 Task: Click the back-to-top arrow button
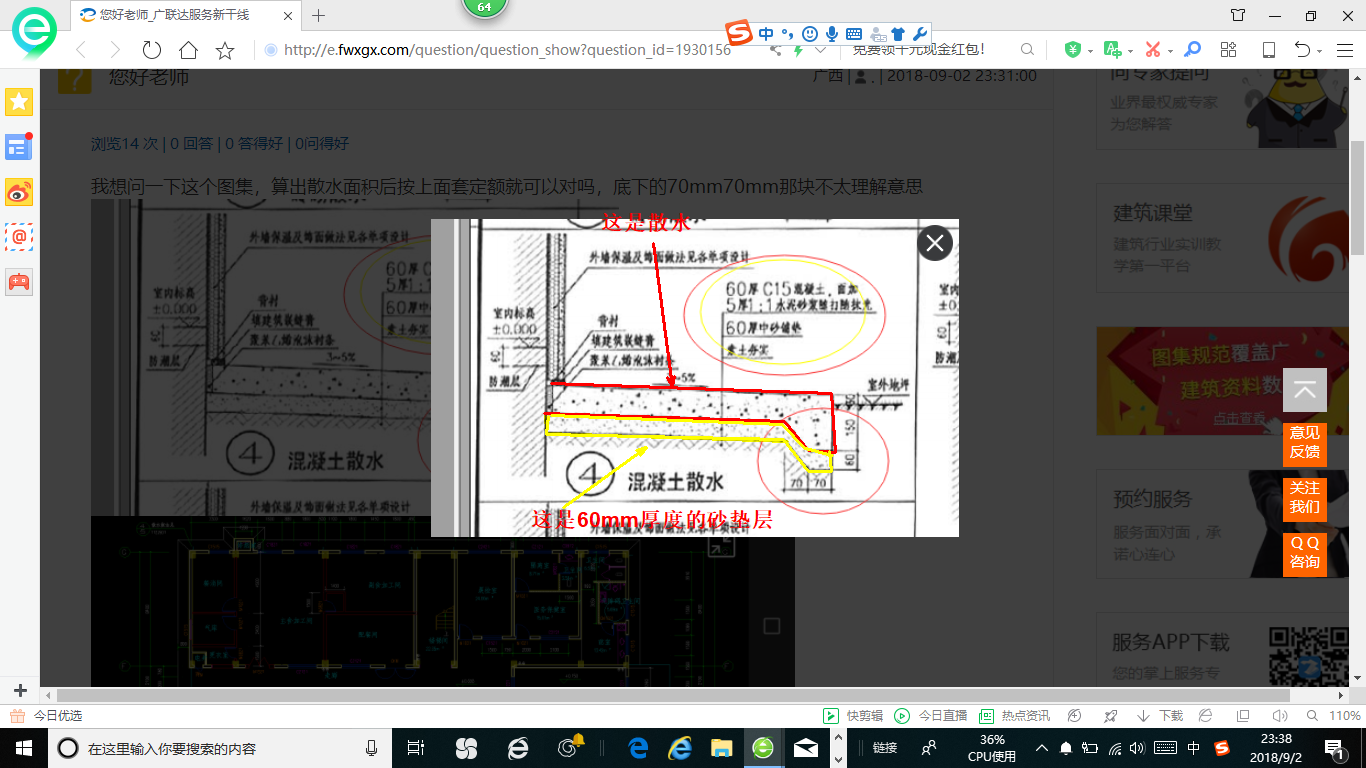click(x=1304, y=390)
